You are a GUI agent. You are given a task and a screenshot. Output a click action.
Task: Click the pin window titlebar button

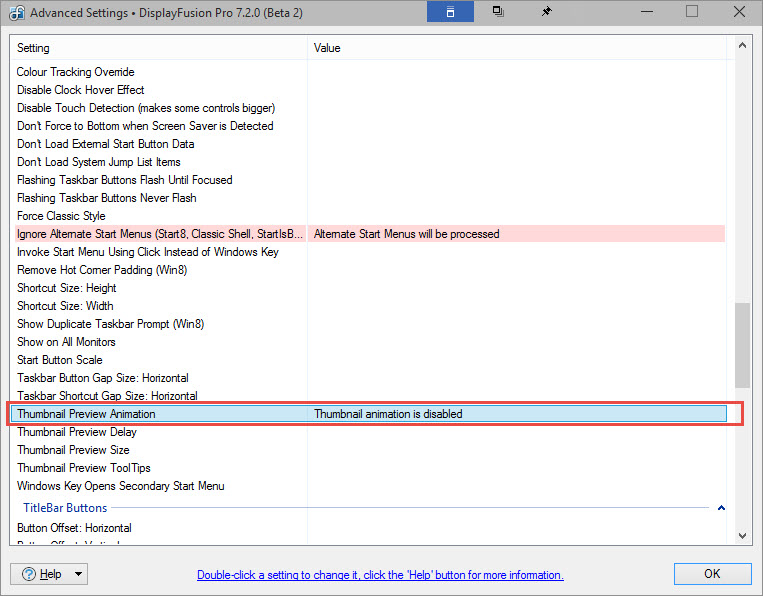[x=546, y=12]
